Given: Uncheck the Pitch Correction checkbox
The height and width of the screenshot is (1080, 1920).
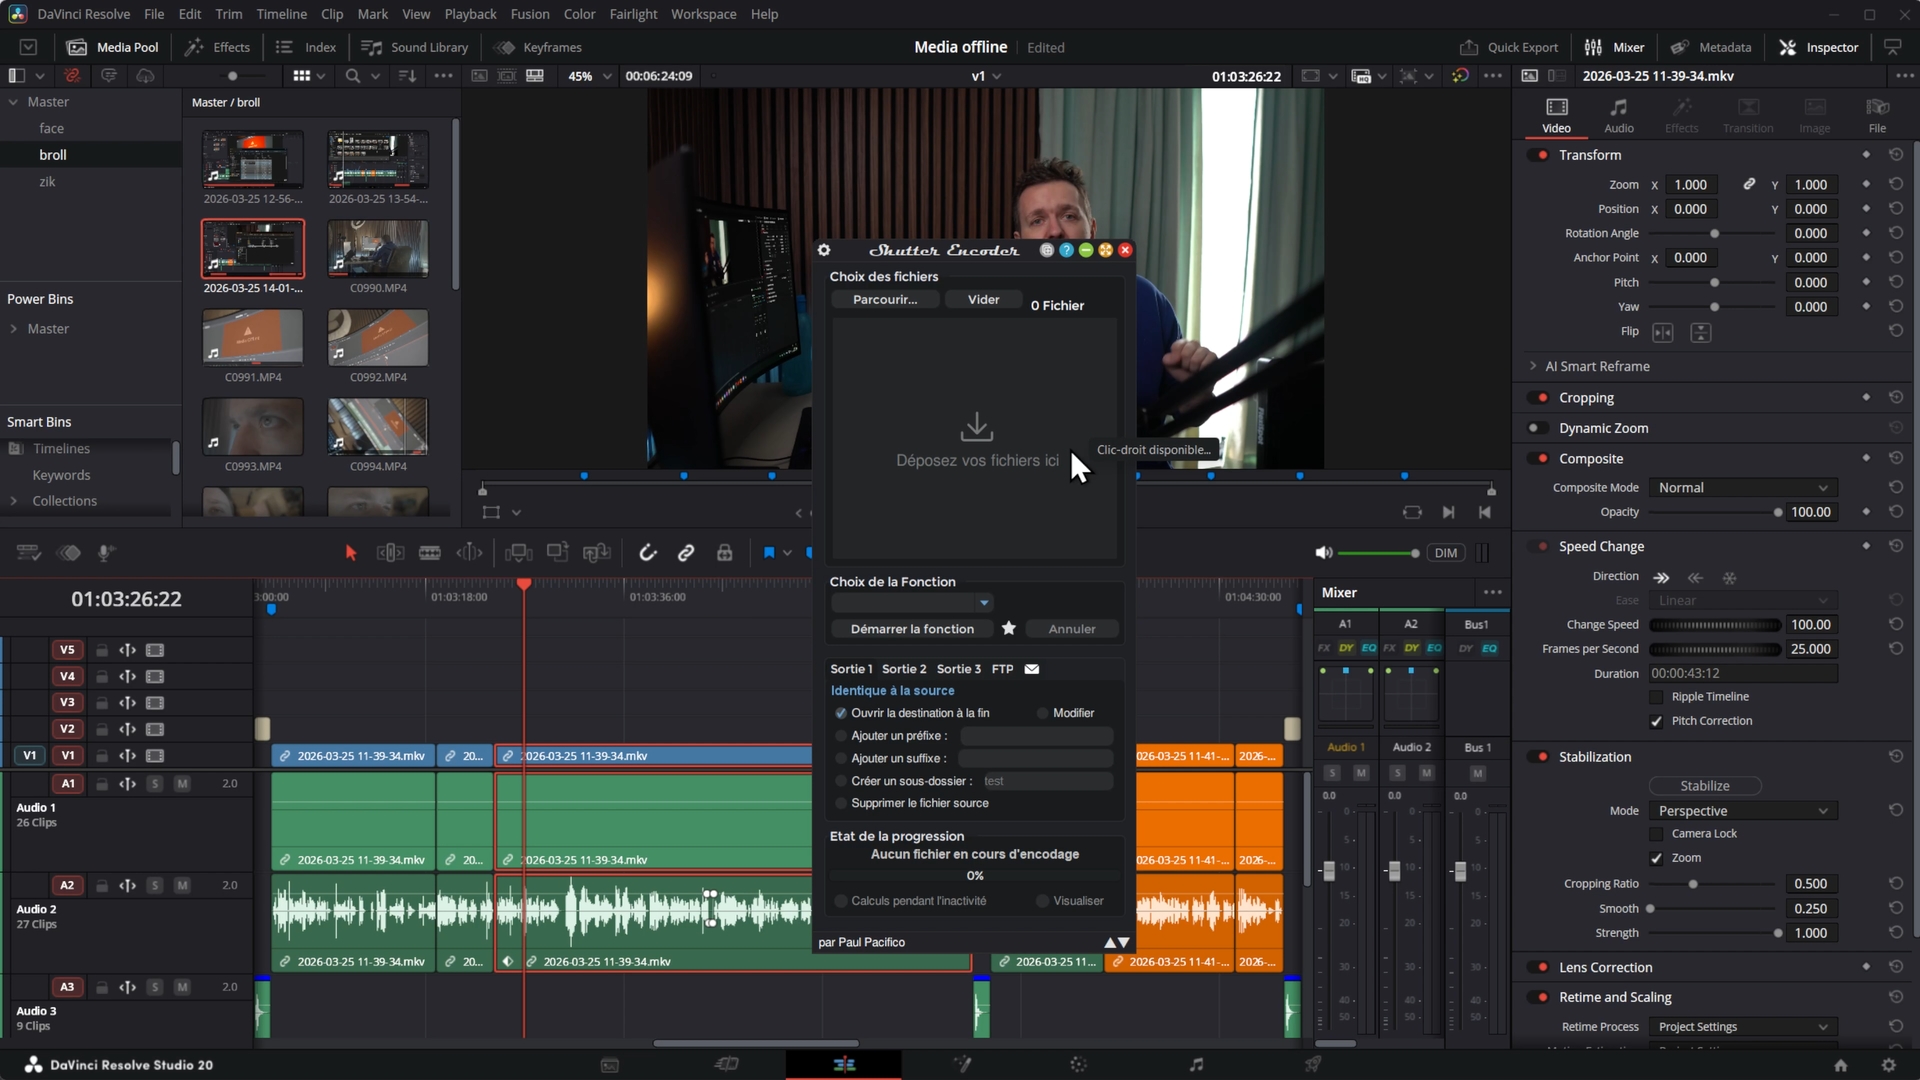Looking at the screenshot, I should (x=1656, y=721).
